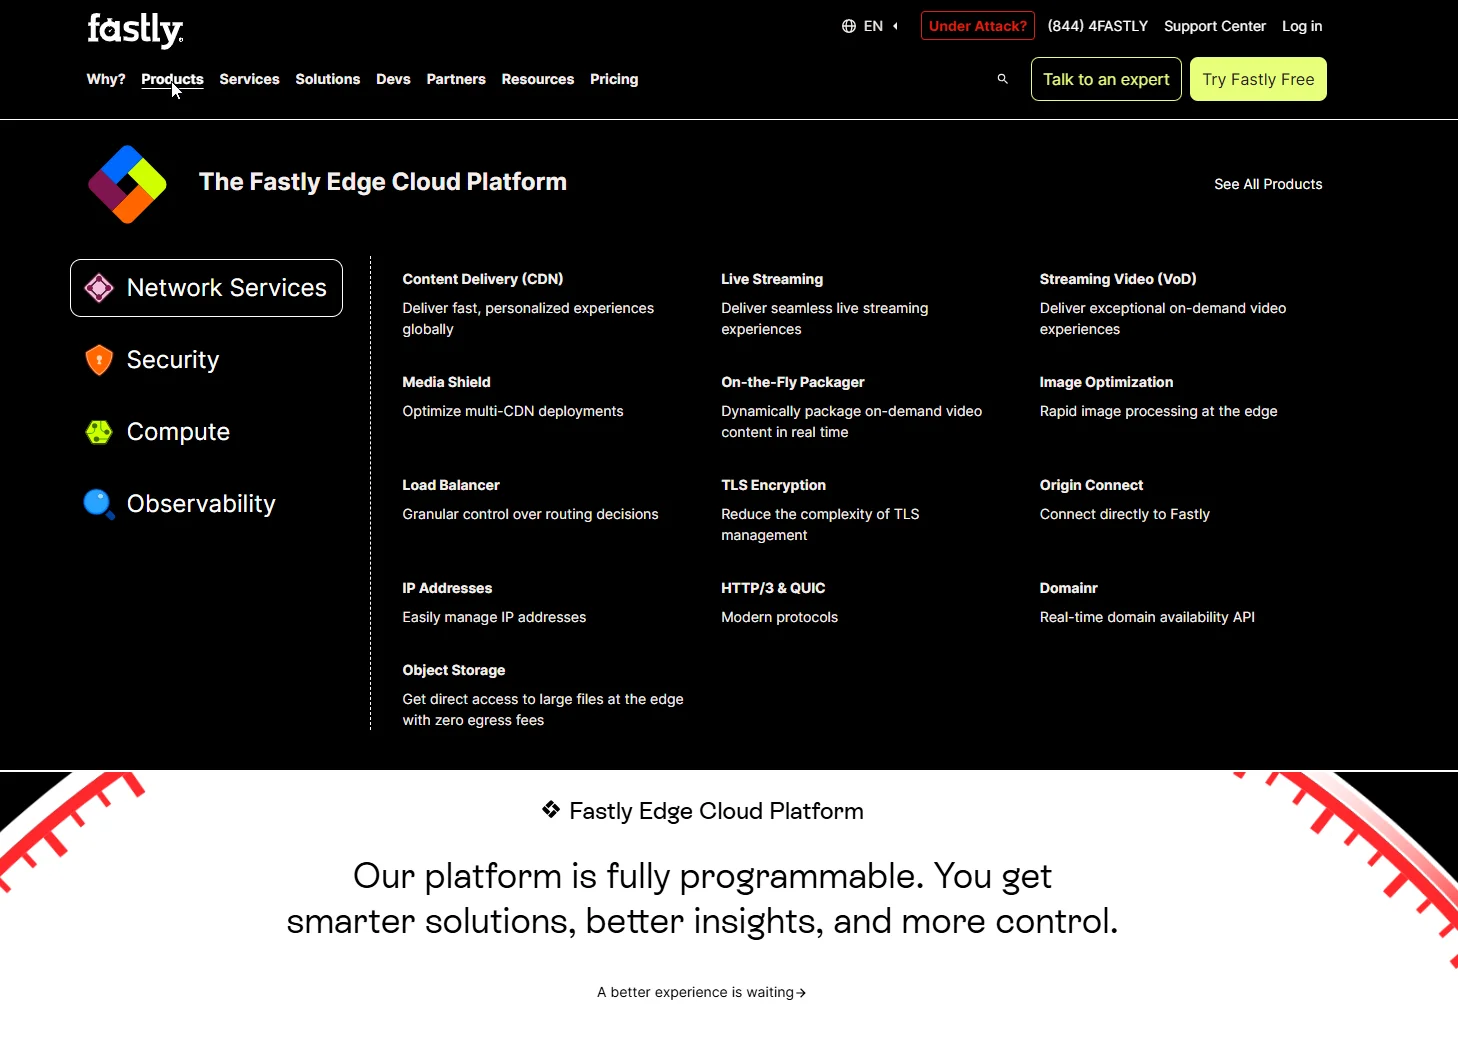Click the Under Attack? button
This screenshot has height=1044, width=1458.
tap(978, 26)
